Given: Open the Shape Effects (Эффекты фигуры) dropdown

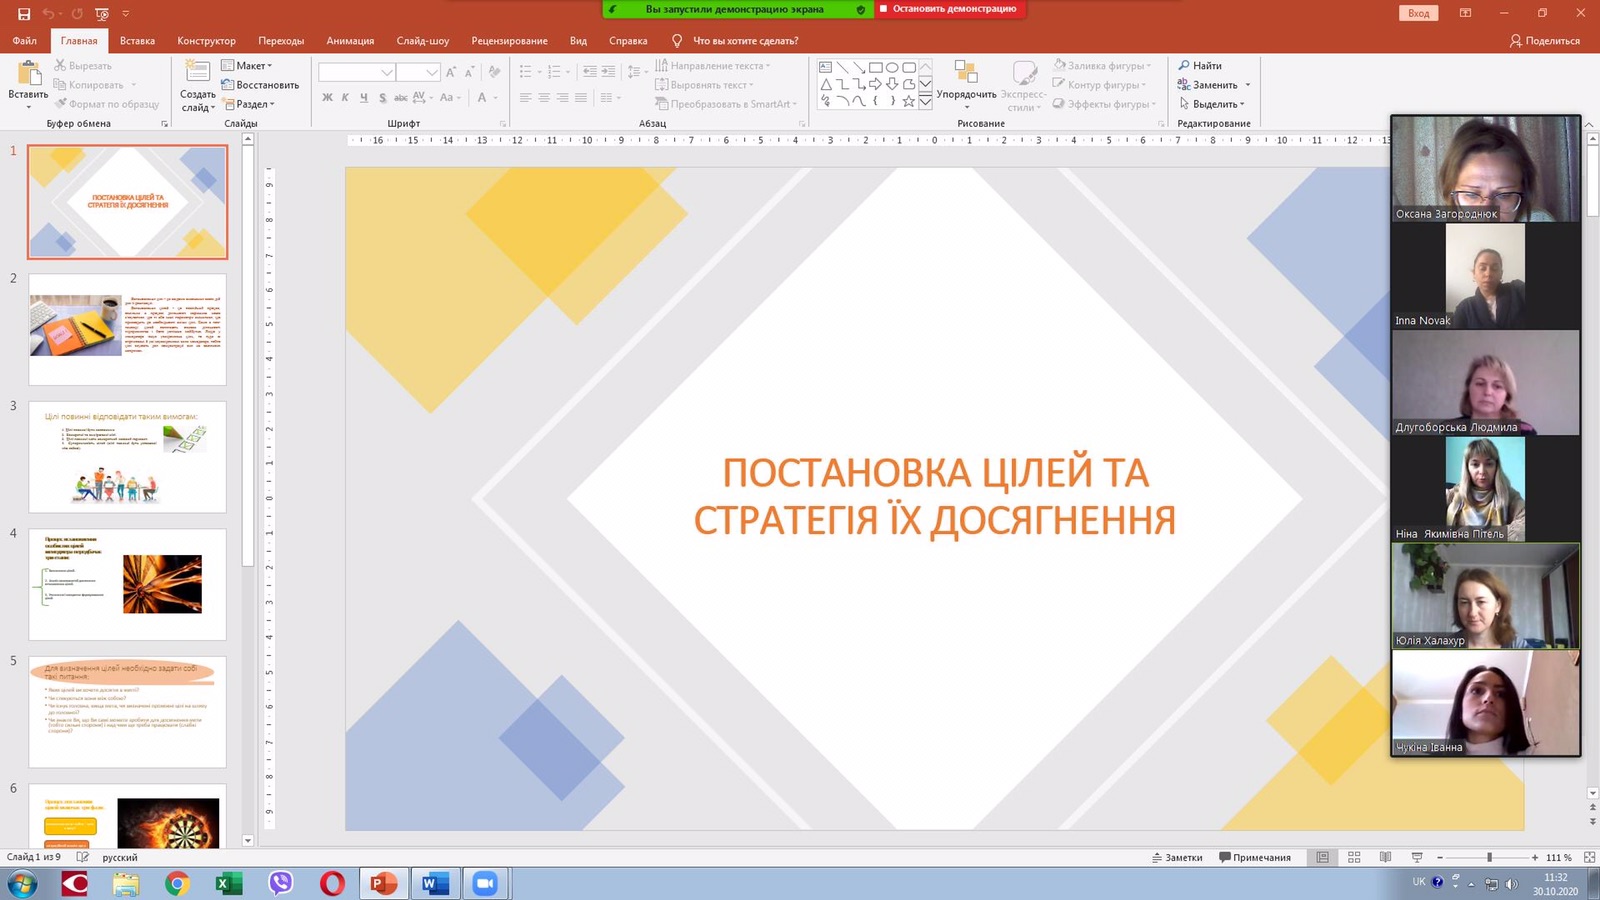Looking at the screenshot, I should (x=1104, y=104).
